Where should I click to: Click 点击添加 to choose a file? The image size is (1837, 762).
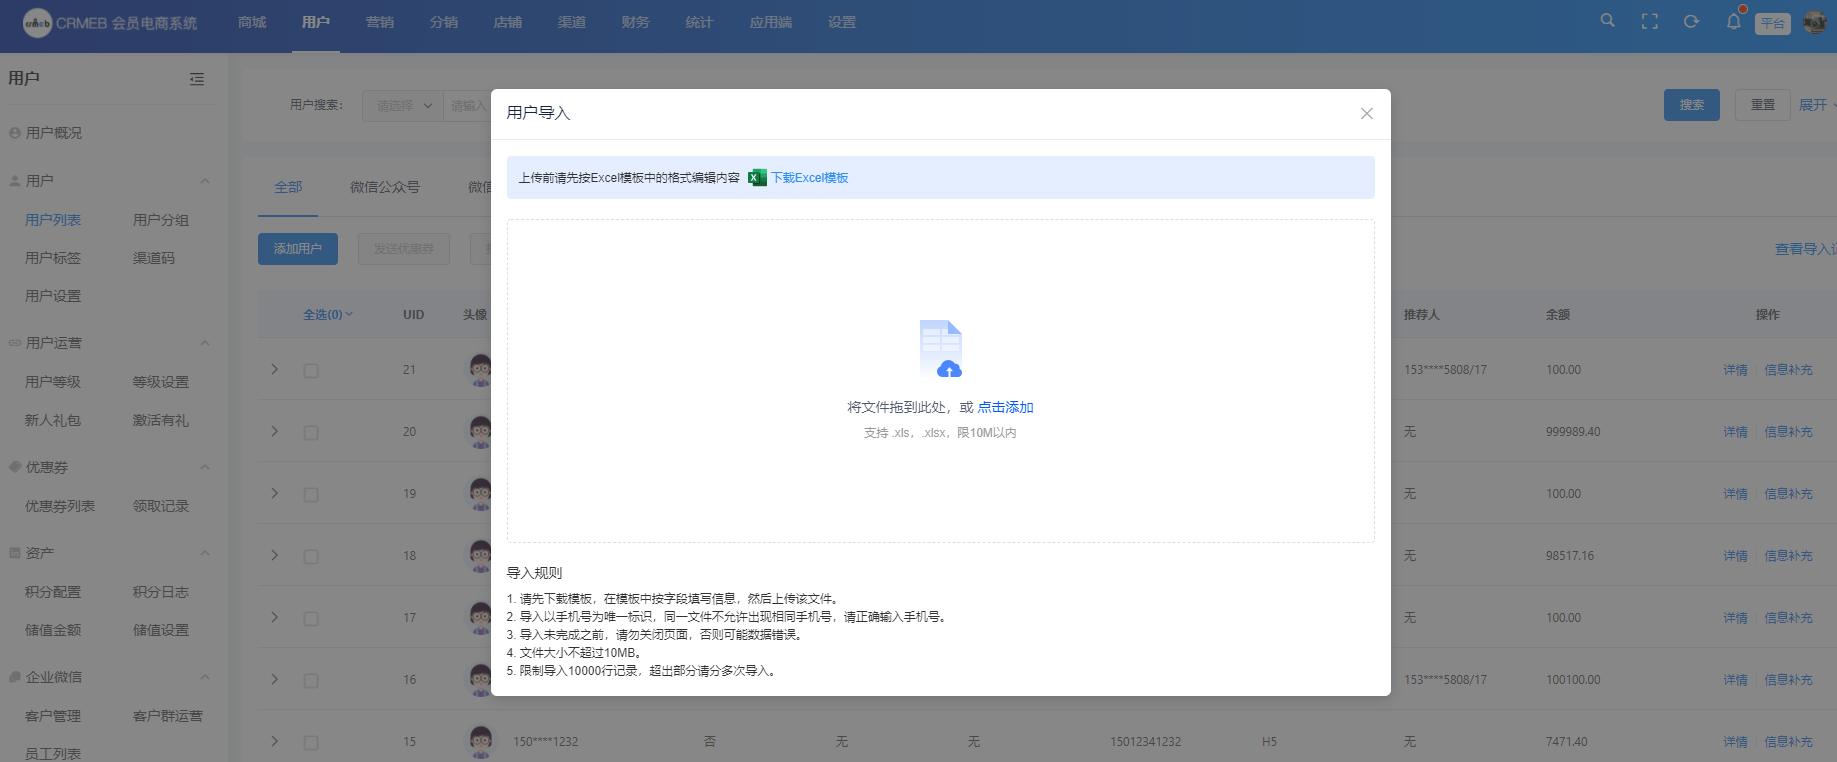click(x=1005, y=407)
